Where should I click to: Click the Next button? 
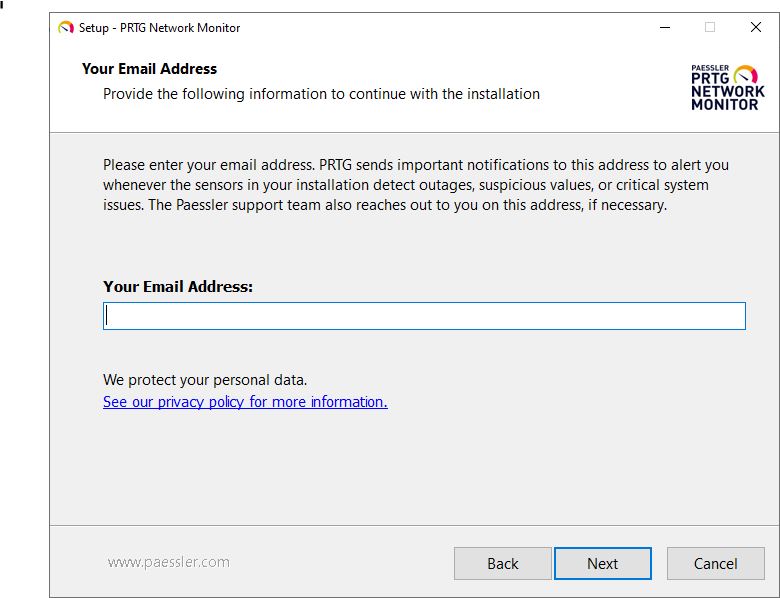click(603, 564)
